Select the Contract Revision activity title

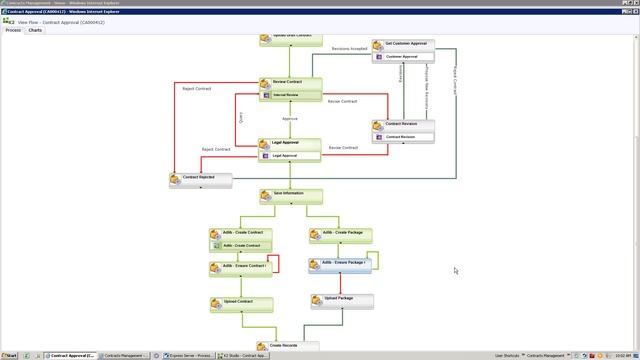pos(401,124)
